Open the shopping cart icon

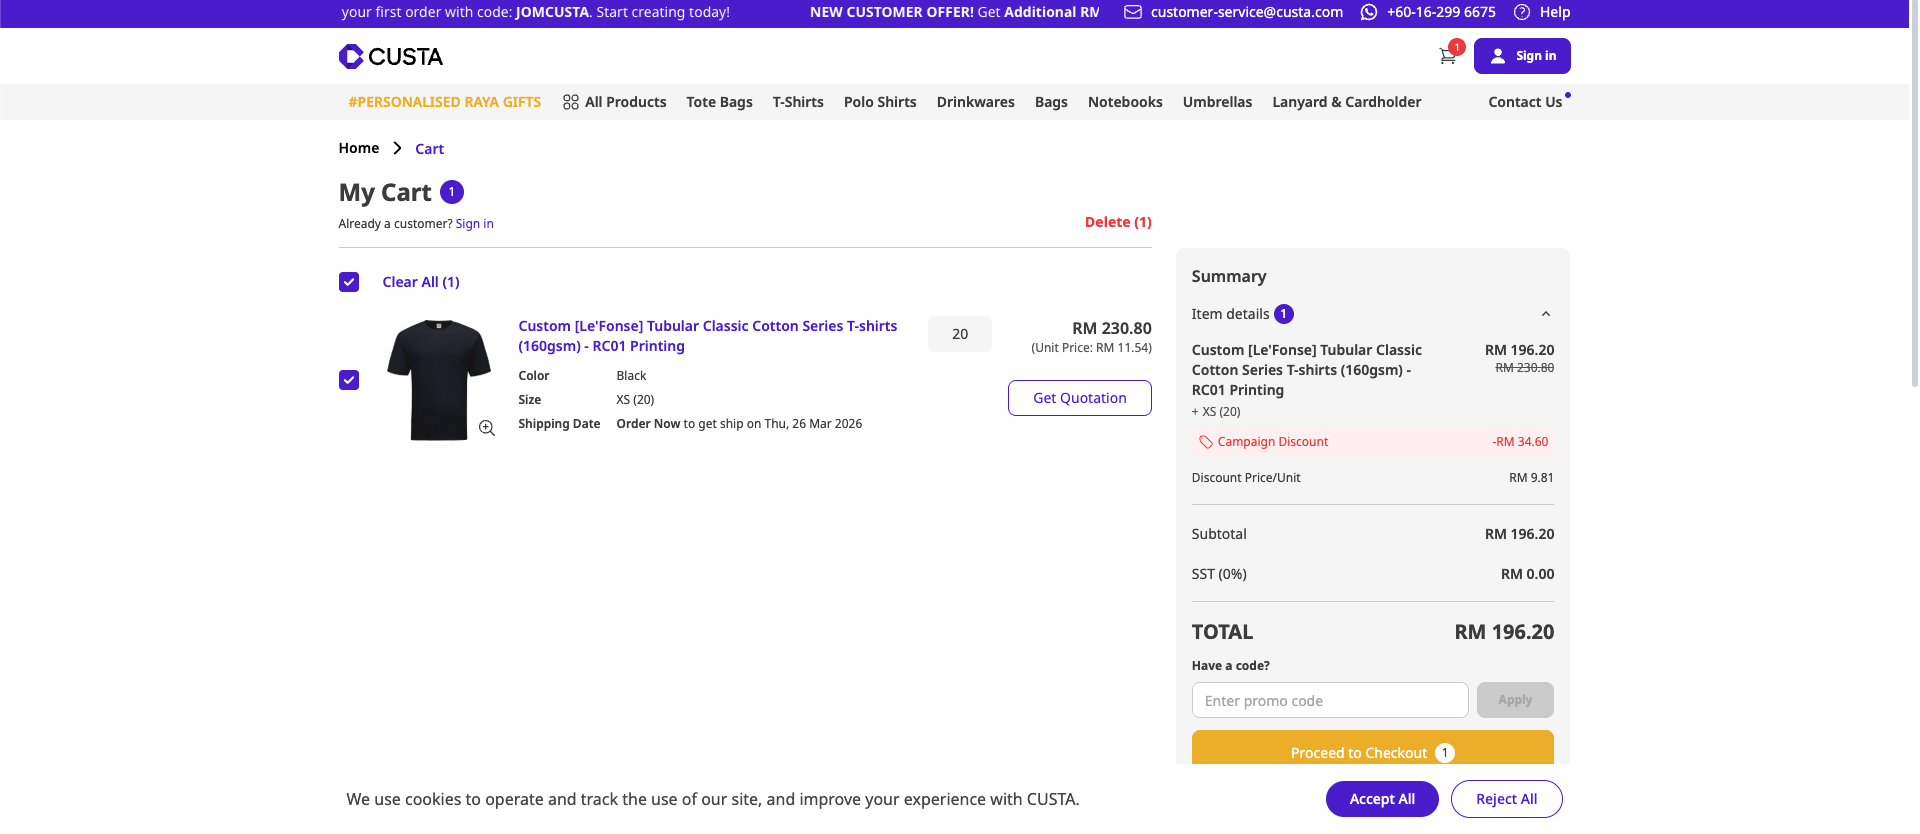coord(1447,57)
